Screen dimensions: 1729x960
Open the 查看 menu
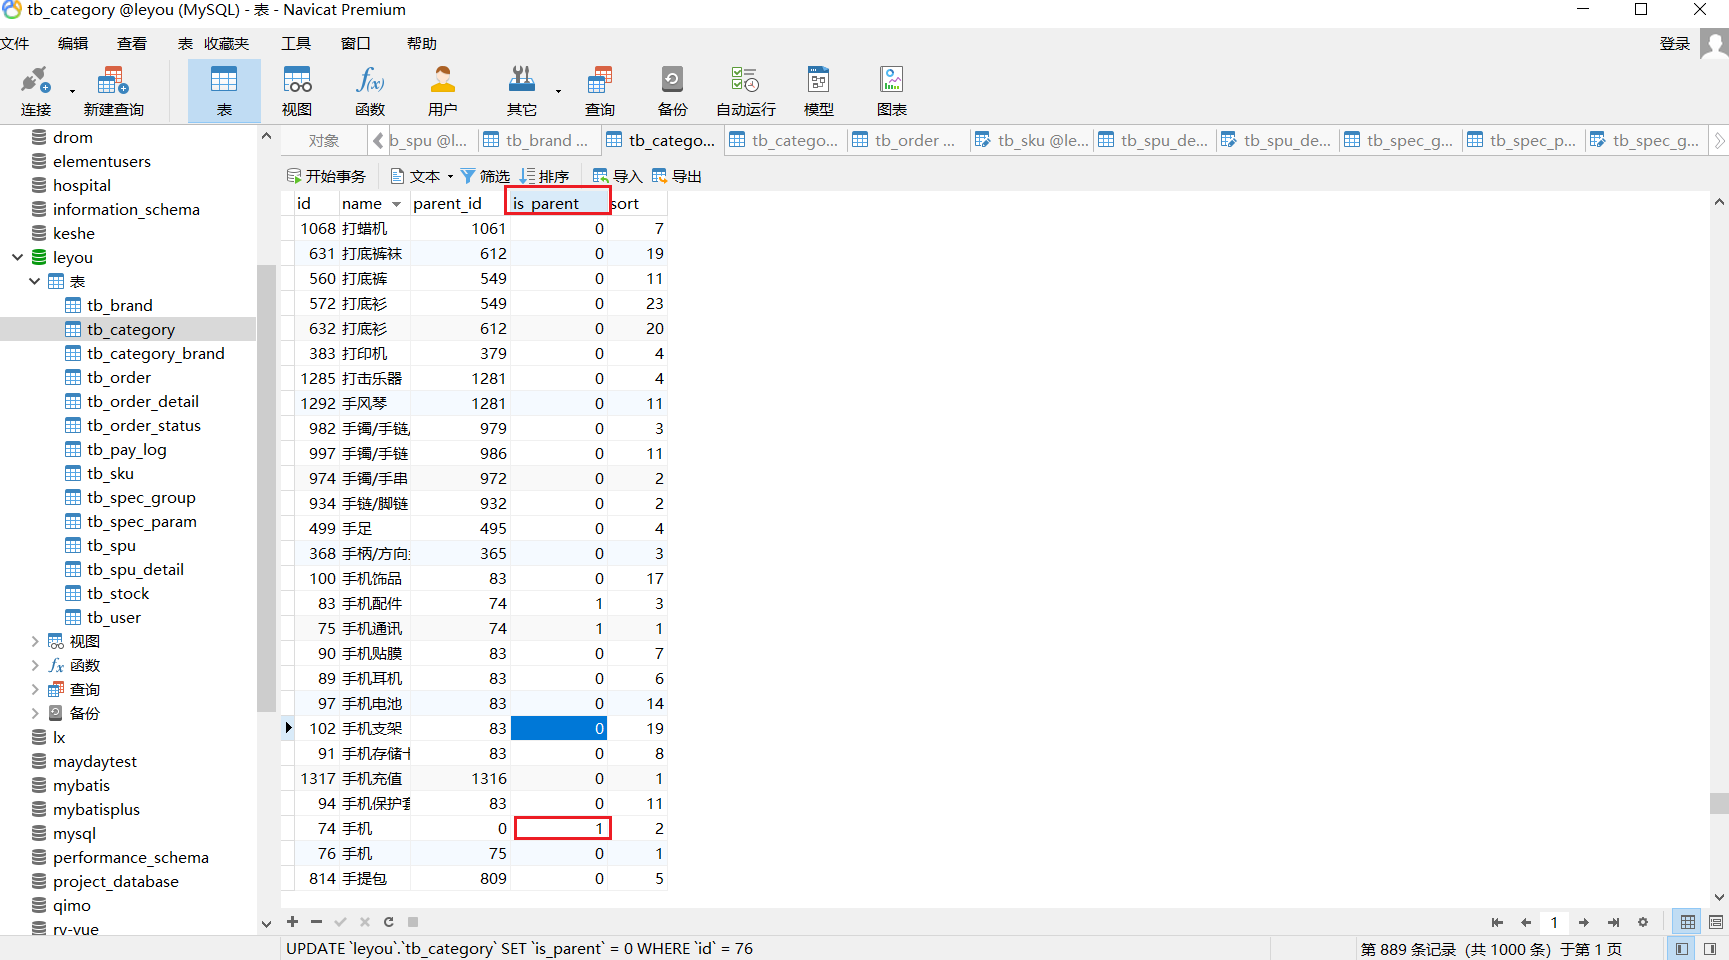(132, 43)
